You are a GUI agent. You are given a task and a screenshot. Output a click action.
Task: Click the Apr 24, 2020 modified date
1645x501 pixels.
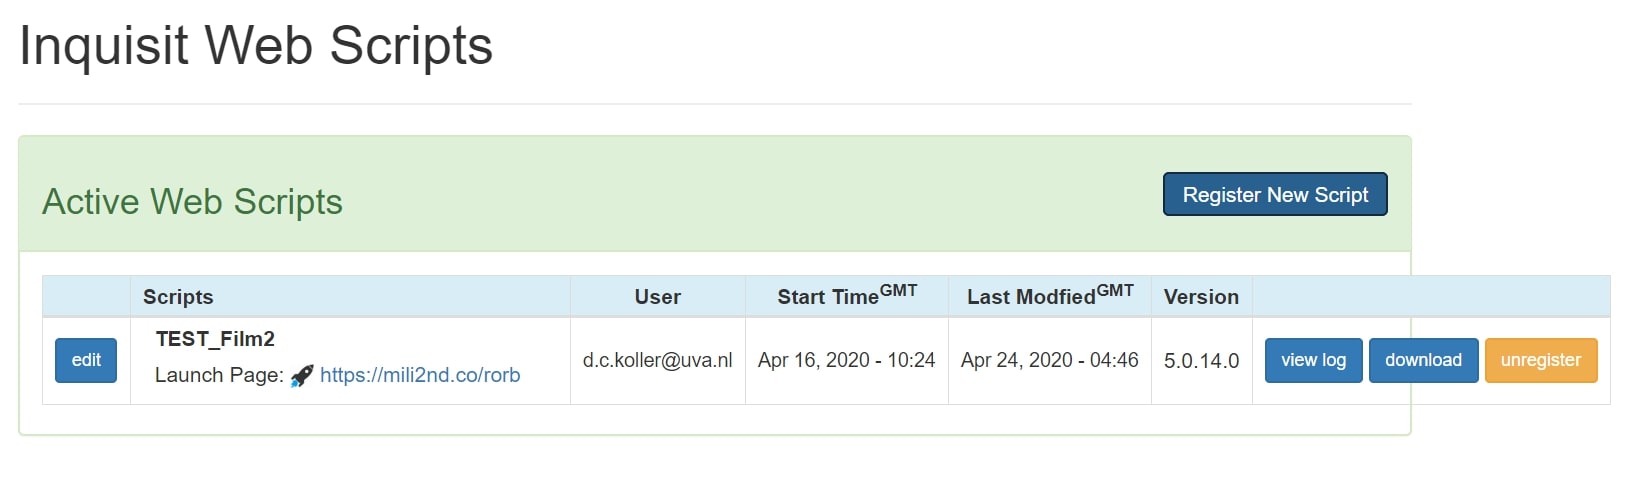[1049, 360]
